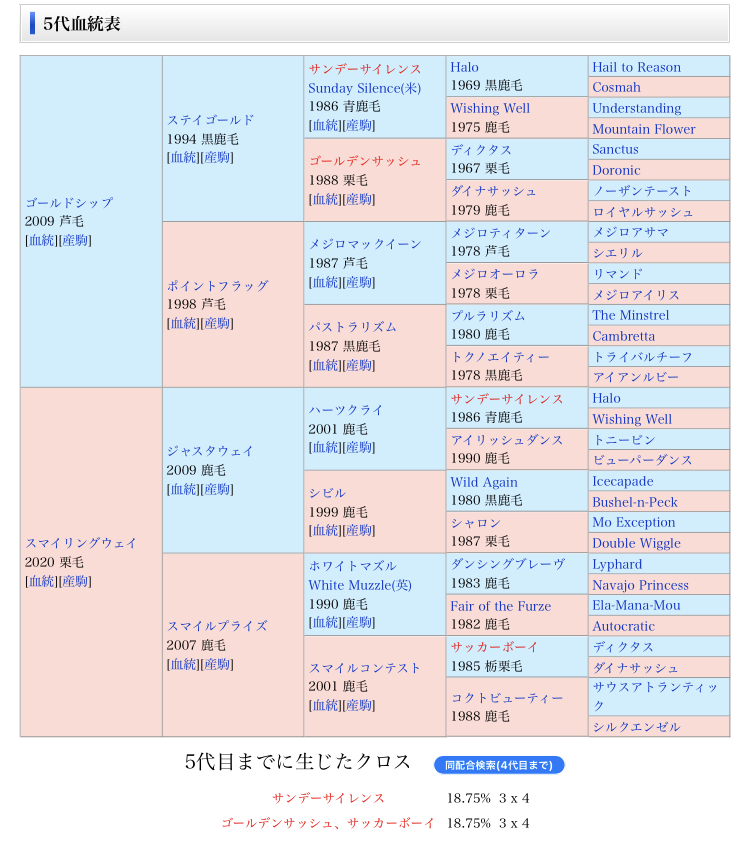The height and width of the screenshot is (841, 750).
Task: Open シビル's 血統 link
Action: pos(325,530)
